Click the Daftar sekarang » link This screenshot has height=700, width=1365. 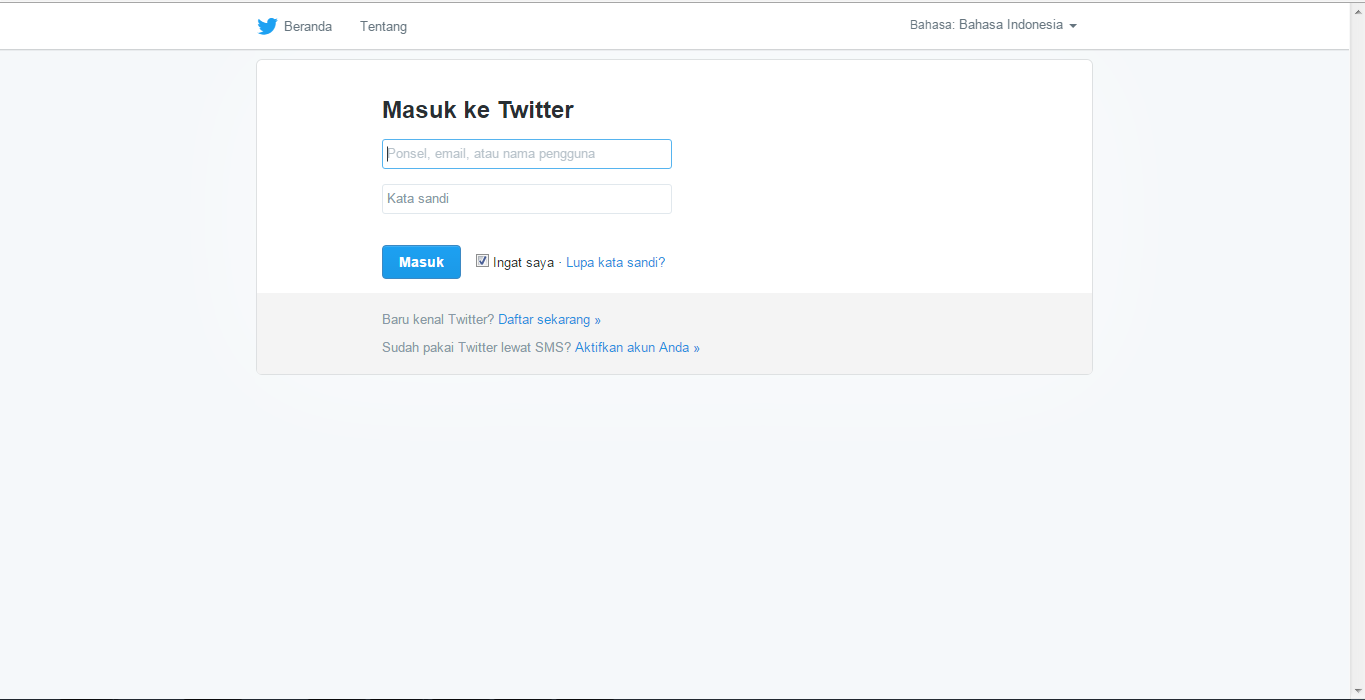[x=549, y=320]
